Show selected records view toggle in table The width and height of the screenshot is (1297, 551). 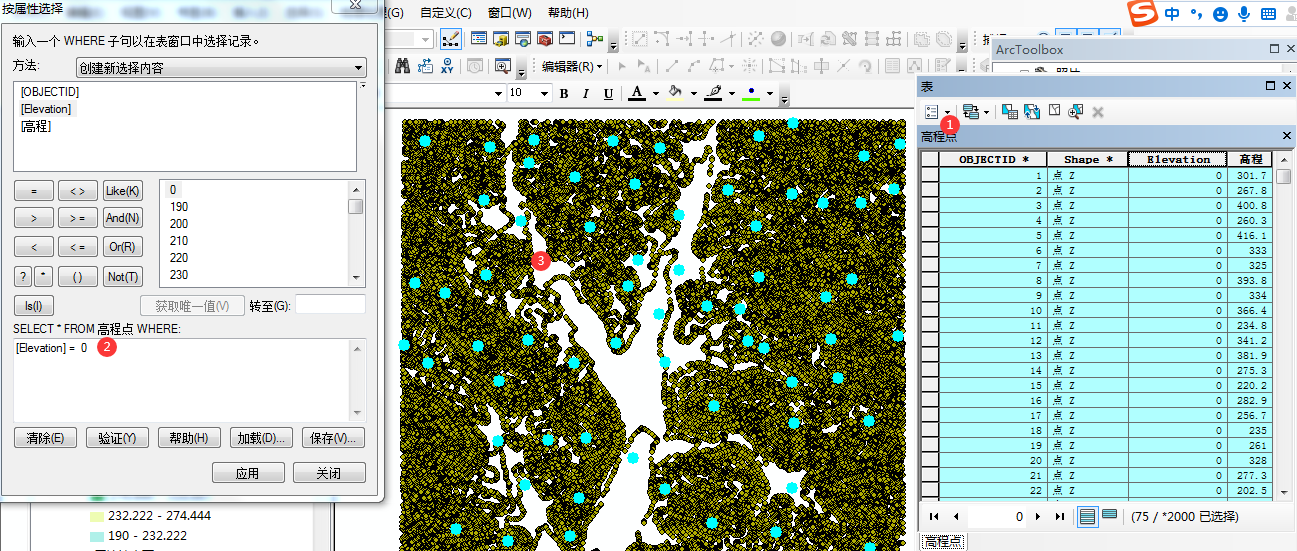click(1109, 516)
